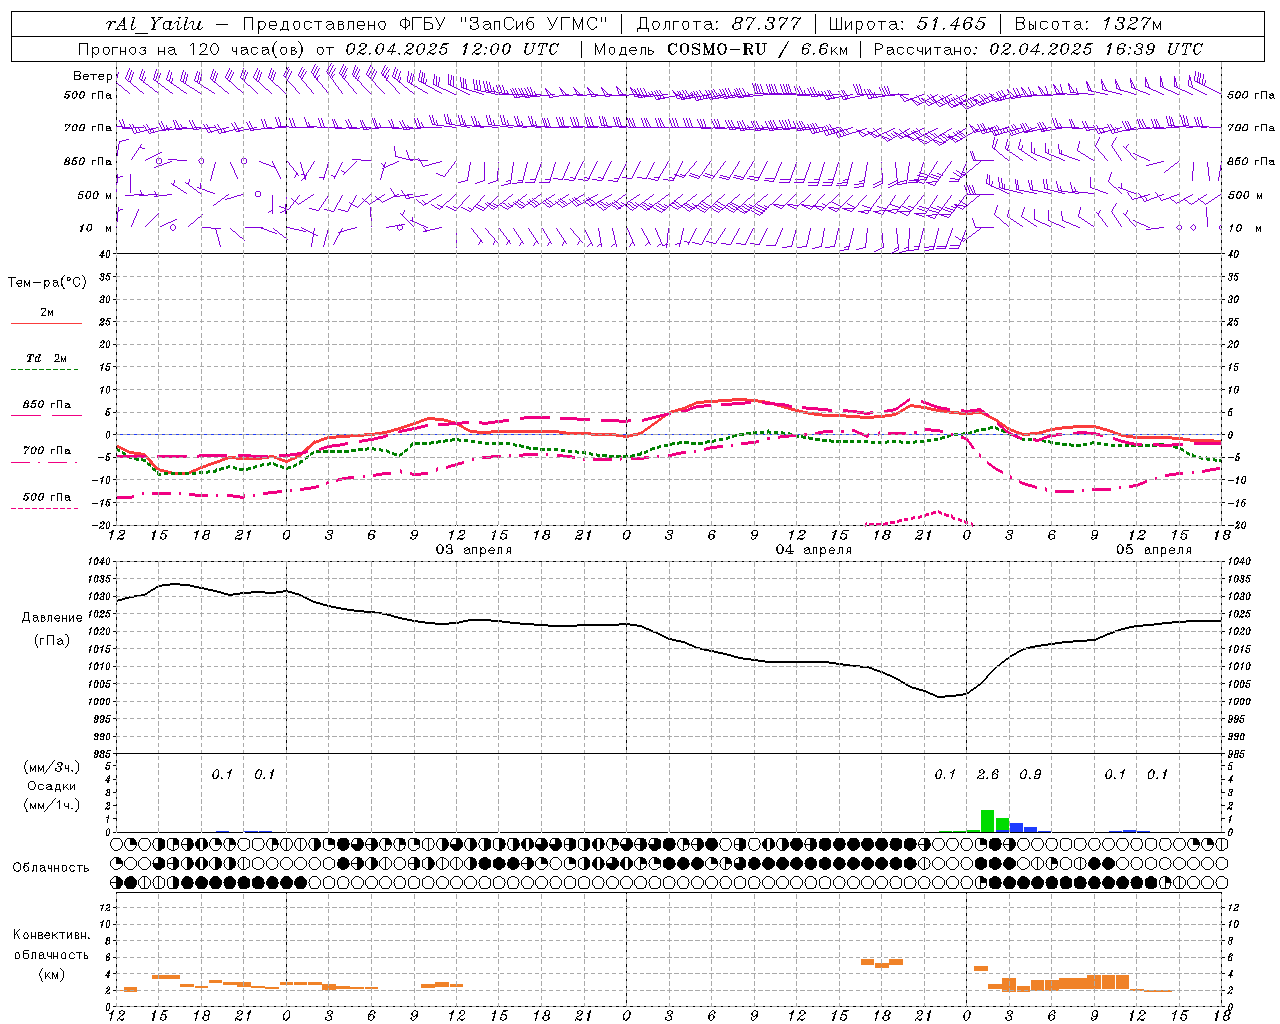The image size is (1280, 1024).
Task: Click the Осадки precipitation label
Action: pyautogui.click(x=52, y=786)
